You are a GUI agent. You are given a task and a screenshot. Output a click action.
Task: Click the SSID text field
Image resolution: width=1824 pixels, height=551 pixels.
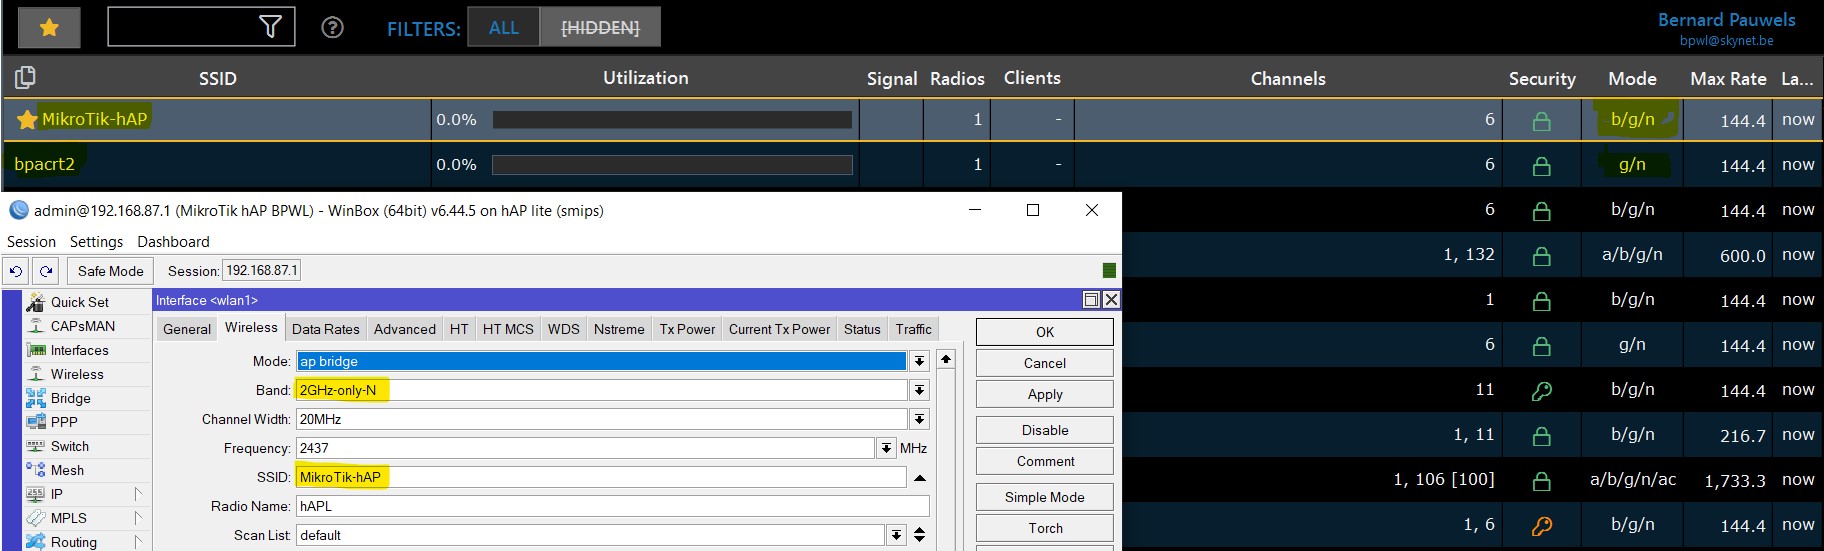(x=601, y=477)
